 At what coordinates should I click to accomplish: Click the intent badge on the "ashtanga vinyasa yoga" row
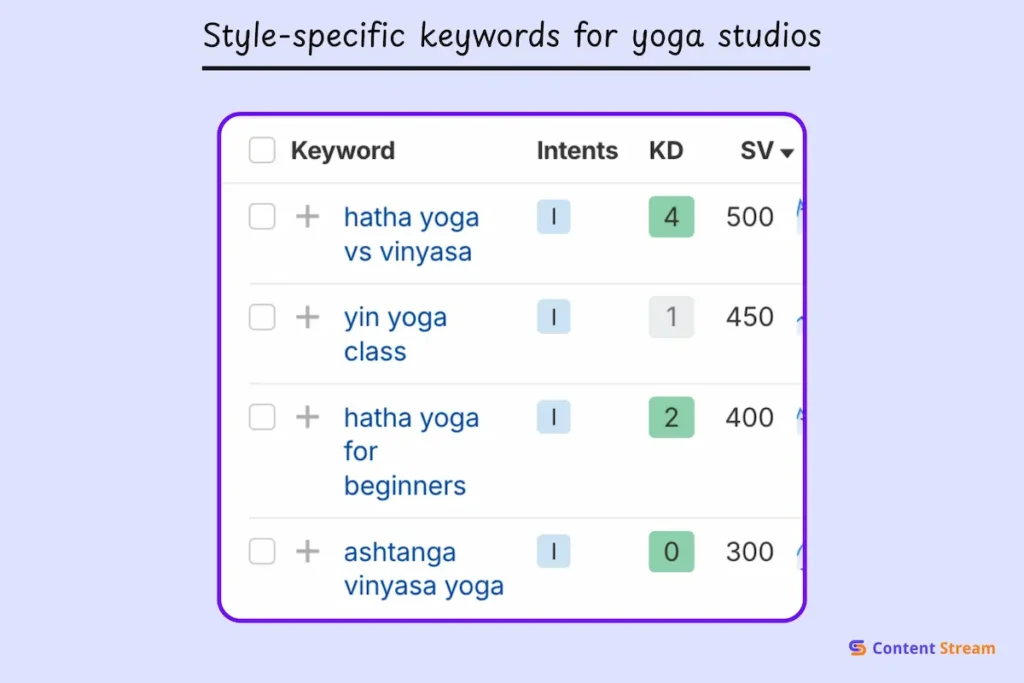553,551
